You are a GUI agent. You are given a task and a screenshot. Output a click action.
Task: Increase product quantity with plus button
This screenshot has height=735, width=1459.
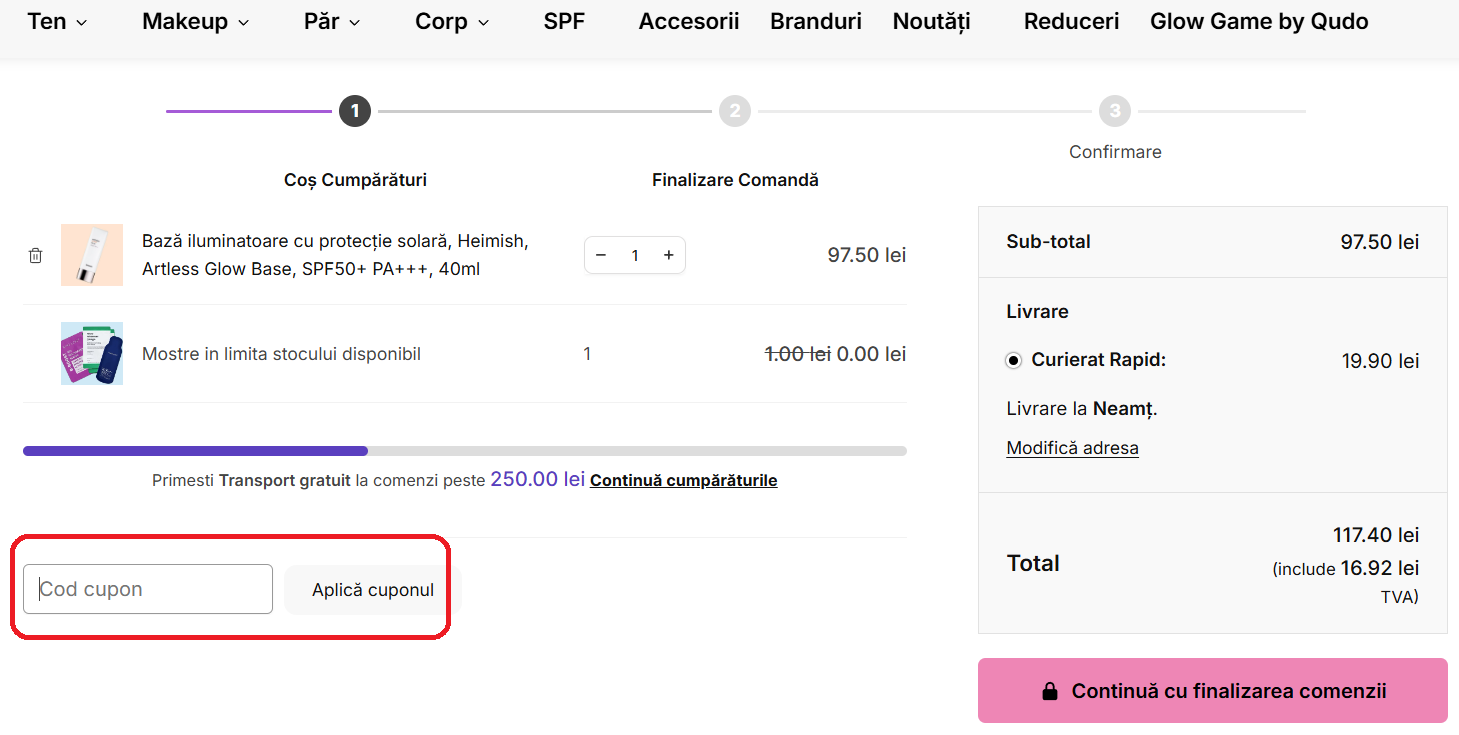tap(669, 256)
